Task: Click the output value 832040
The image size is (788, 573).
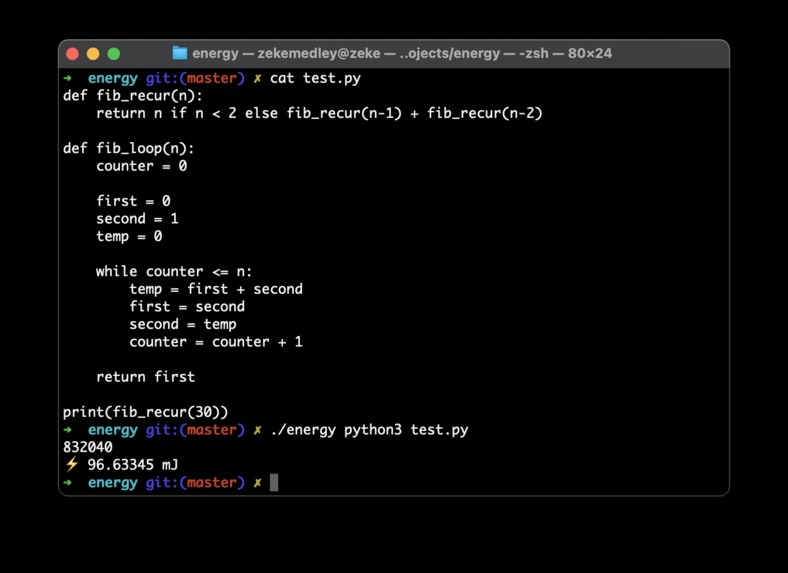Action: pyautogui.click(x=88, y=447)
